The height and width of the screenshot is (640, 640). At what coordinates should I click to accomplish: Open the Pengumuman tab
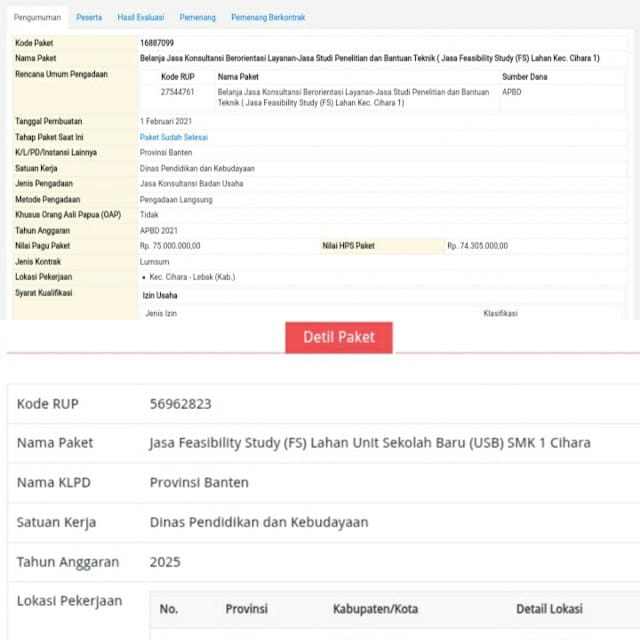coord(36,17)
